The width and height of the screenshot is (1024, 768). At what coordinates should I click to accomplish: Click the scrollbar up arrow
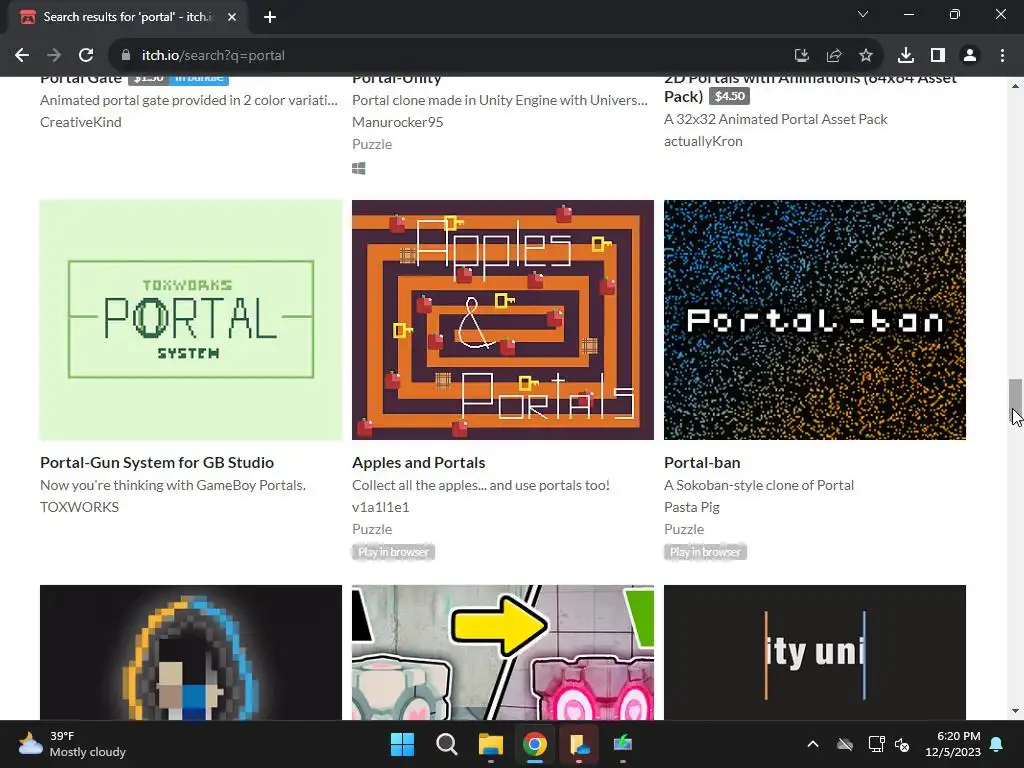[x=1015, y=86]
